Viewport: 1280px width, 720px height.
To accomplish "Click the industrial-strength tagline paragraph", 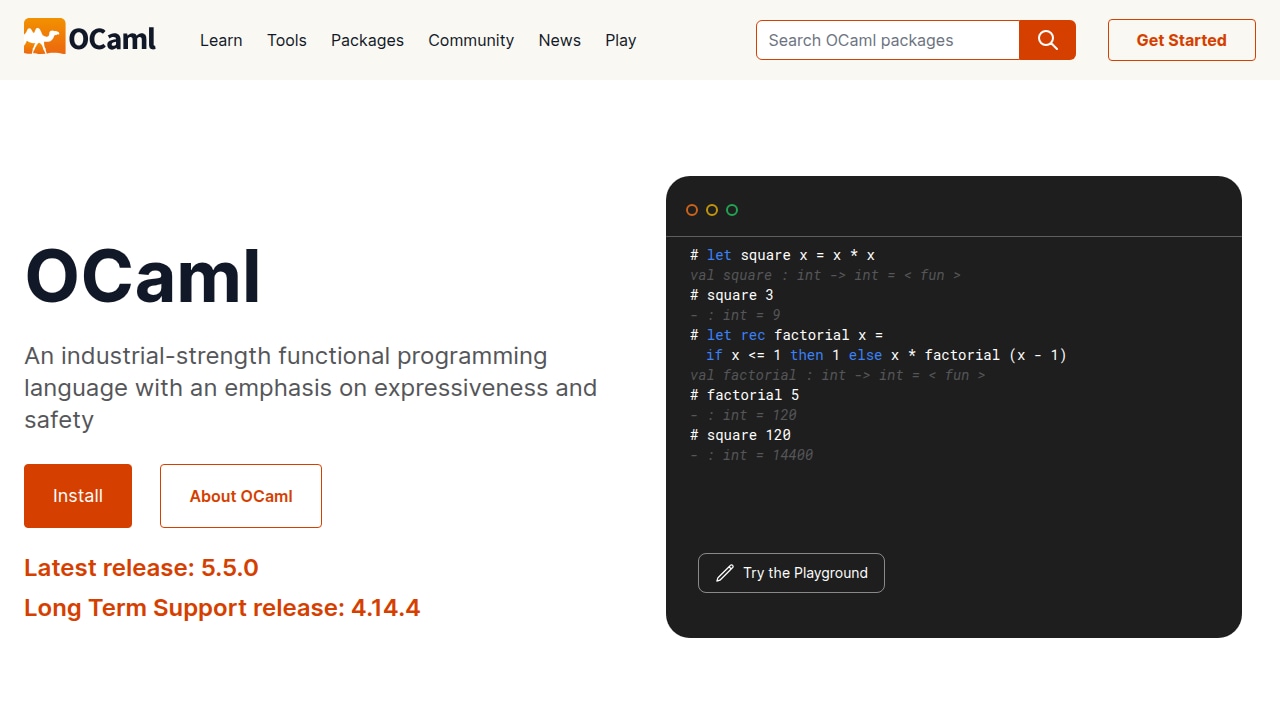I will coord(311,388).
